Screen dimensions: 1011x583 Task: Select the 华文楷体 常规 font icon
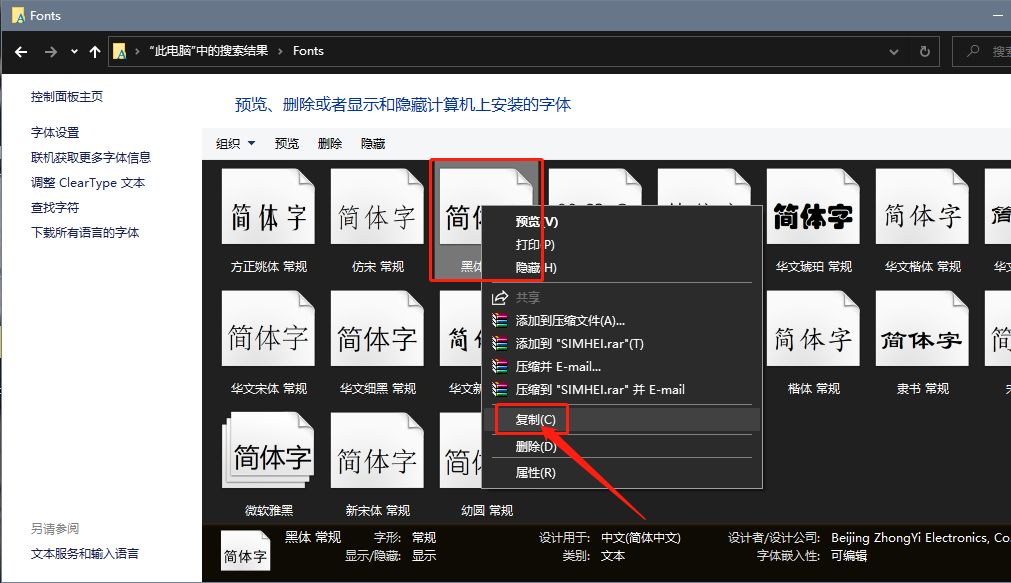[922, 206]
